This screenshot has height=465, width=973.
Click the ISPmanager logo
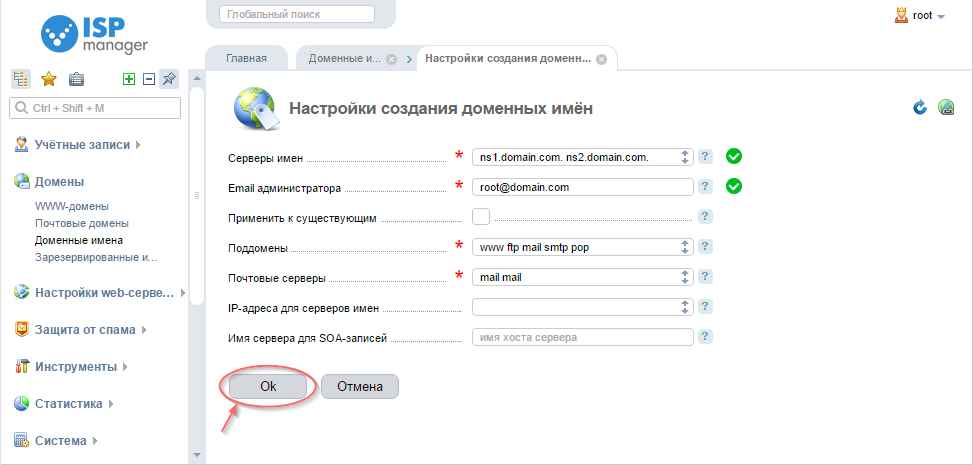click(94, 34)
